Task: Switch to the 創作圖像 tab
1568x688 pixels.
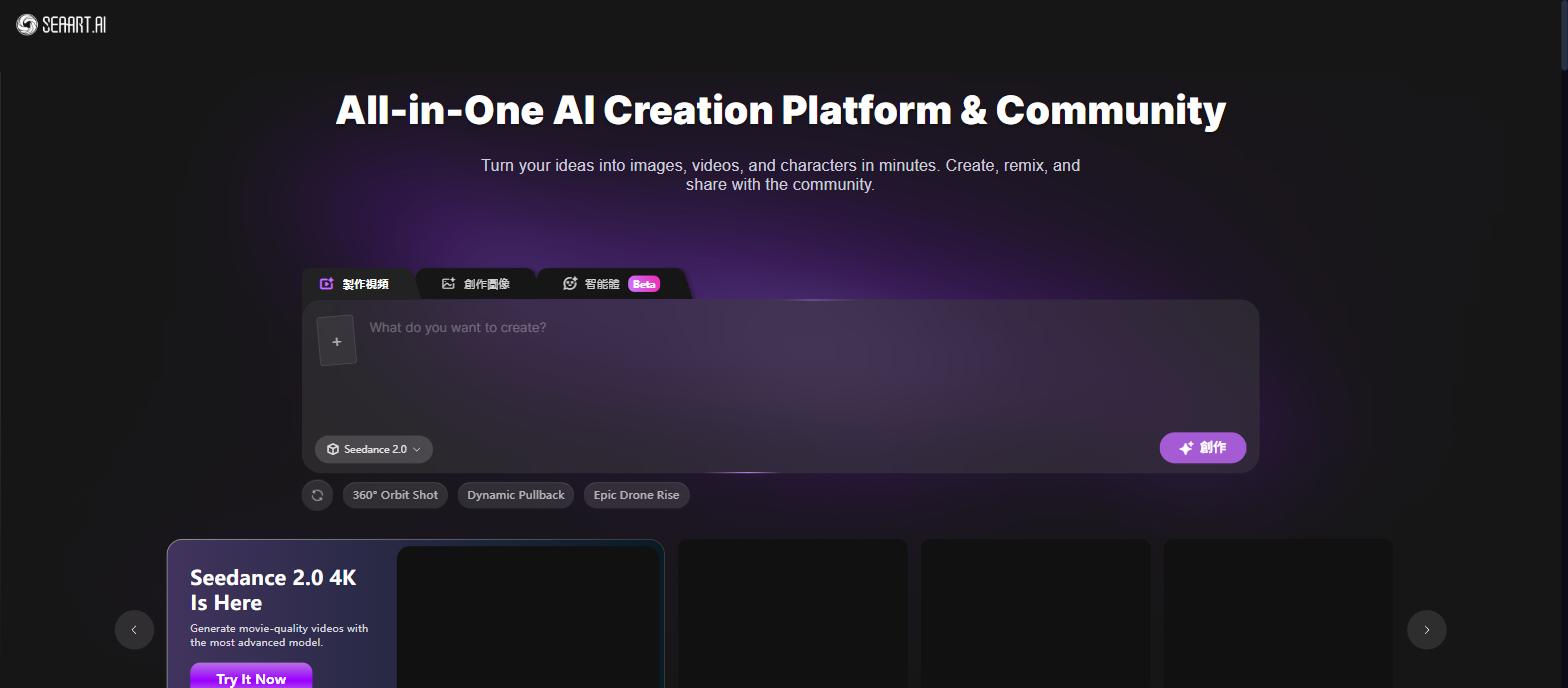Action: tap(476, 284)
